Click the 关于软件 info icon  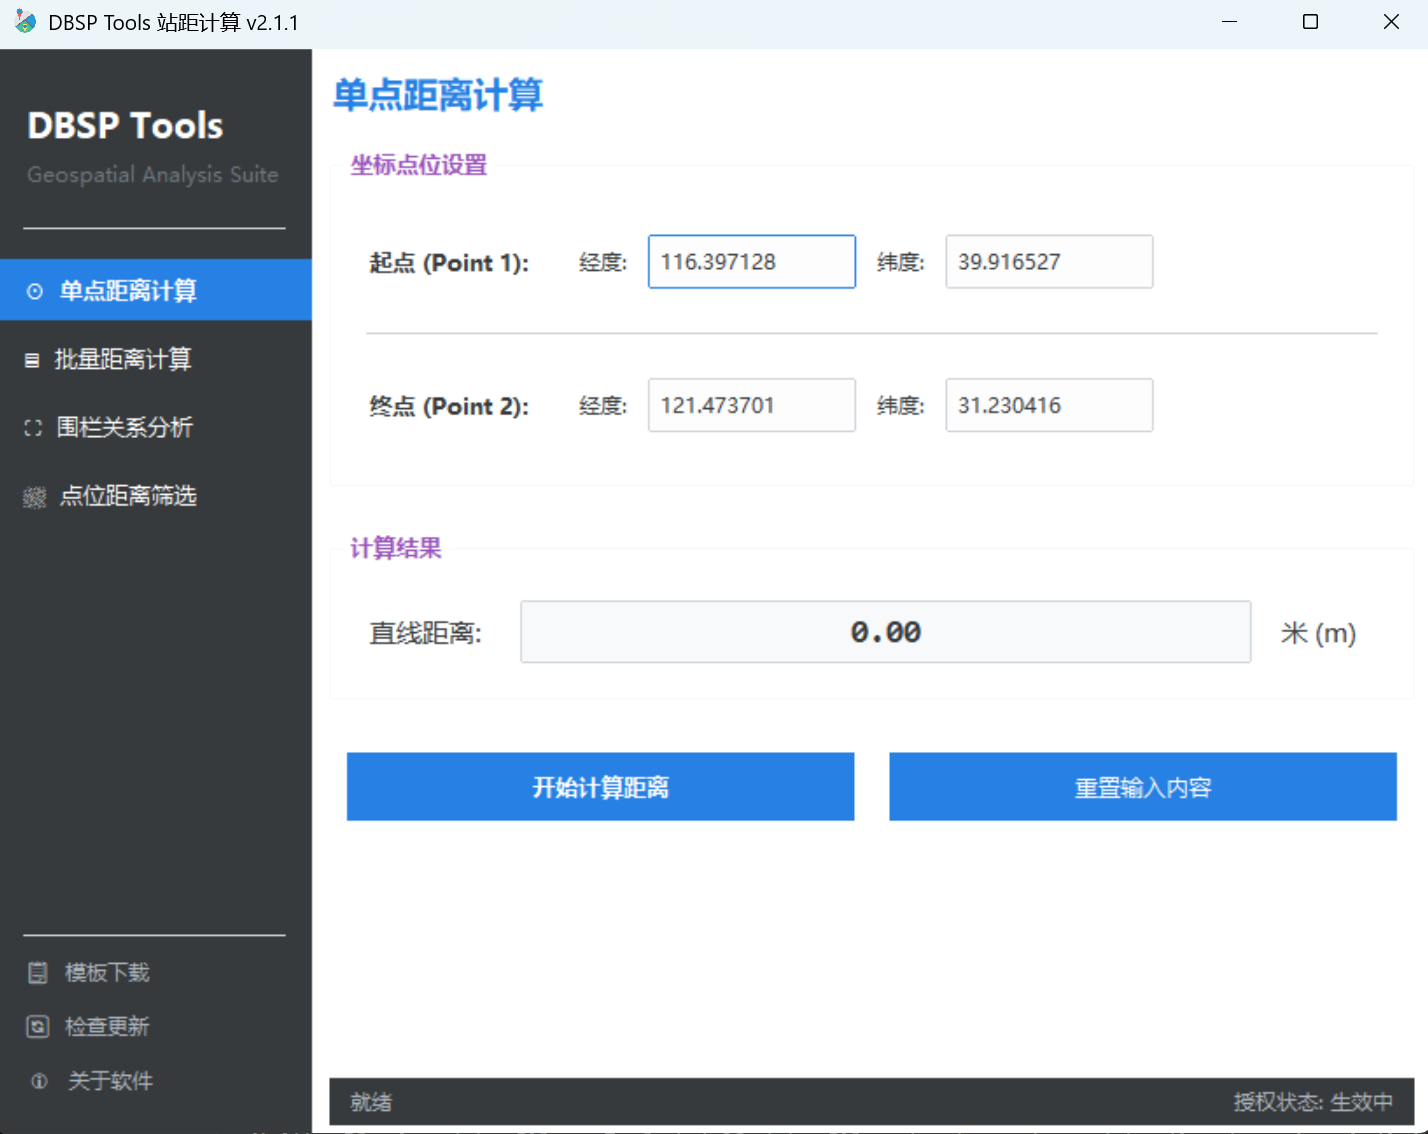37,1081
